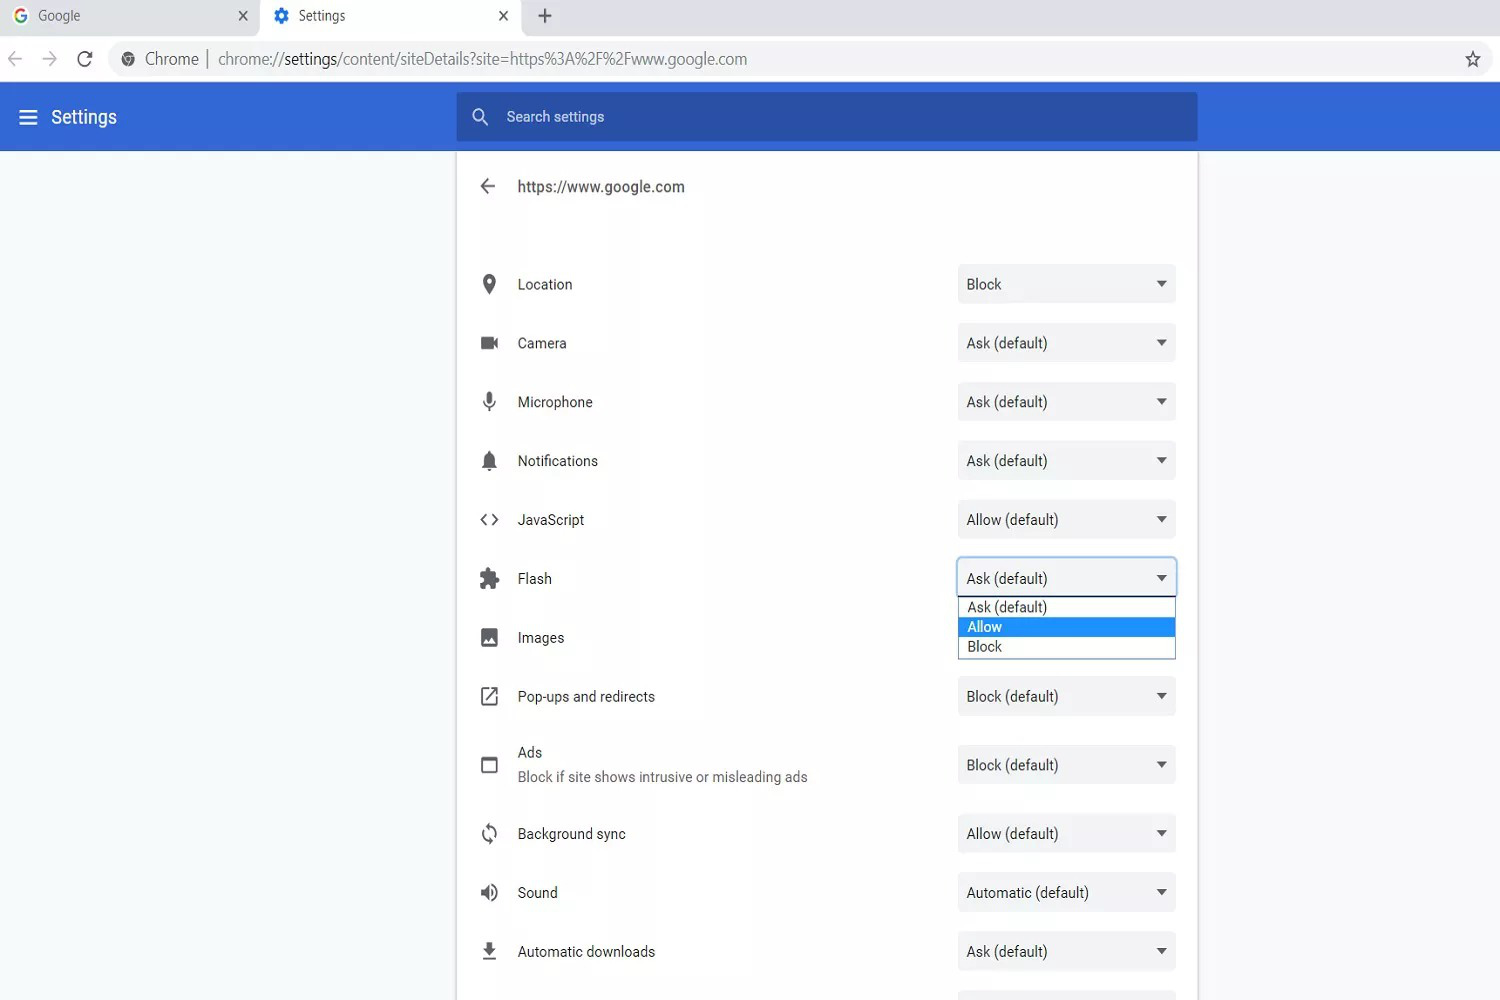Bookmark this page with the star icon

click(x=1472, y=59)
